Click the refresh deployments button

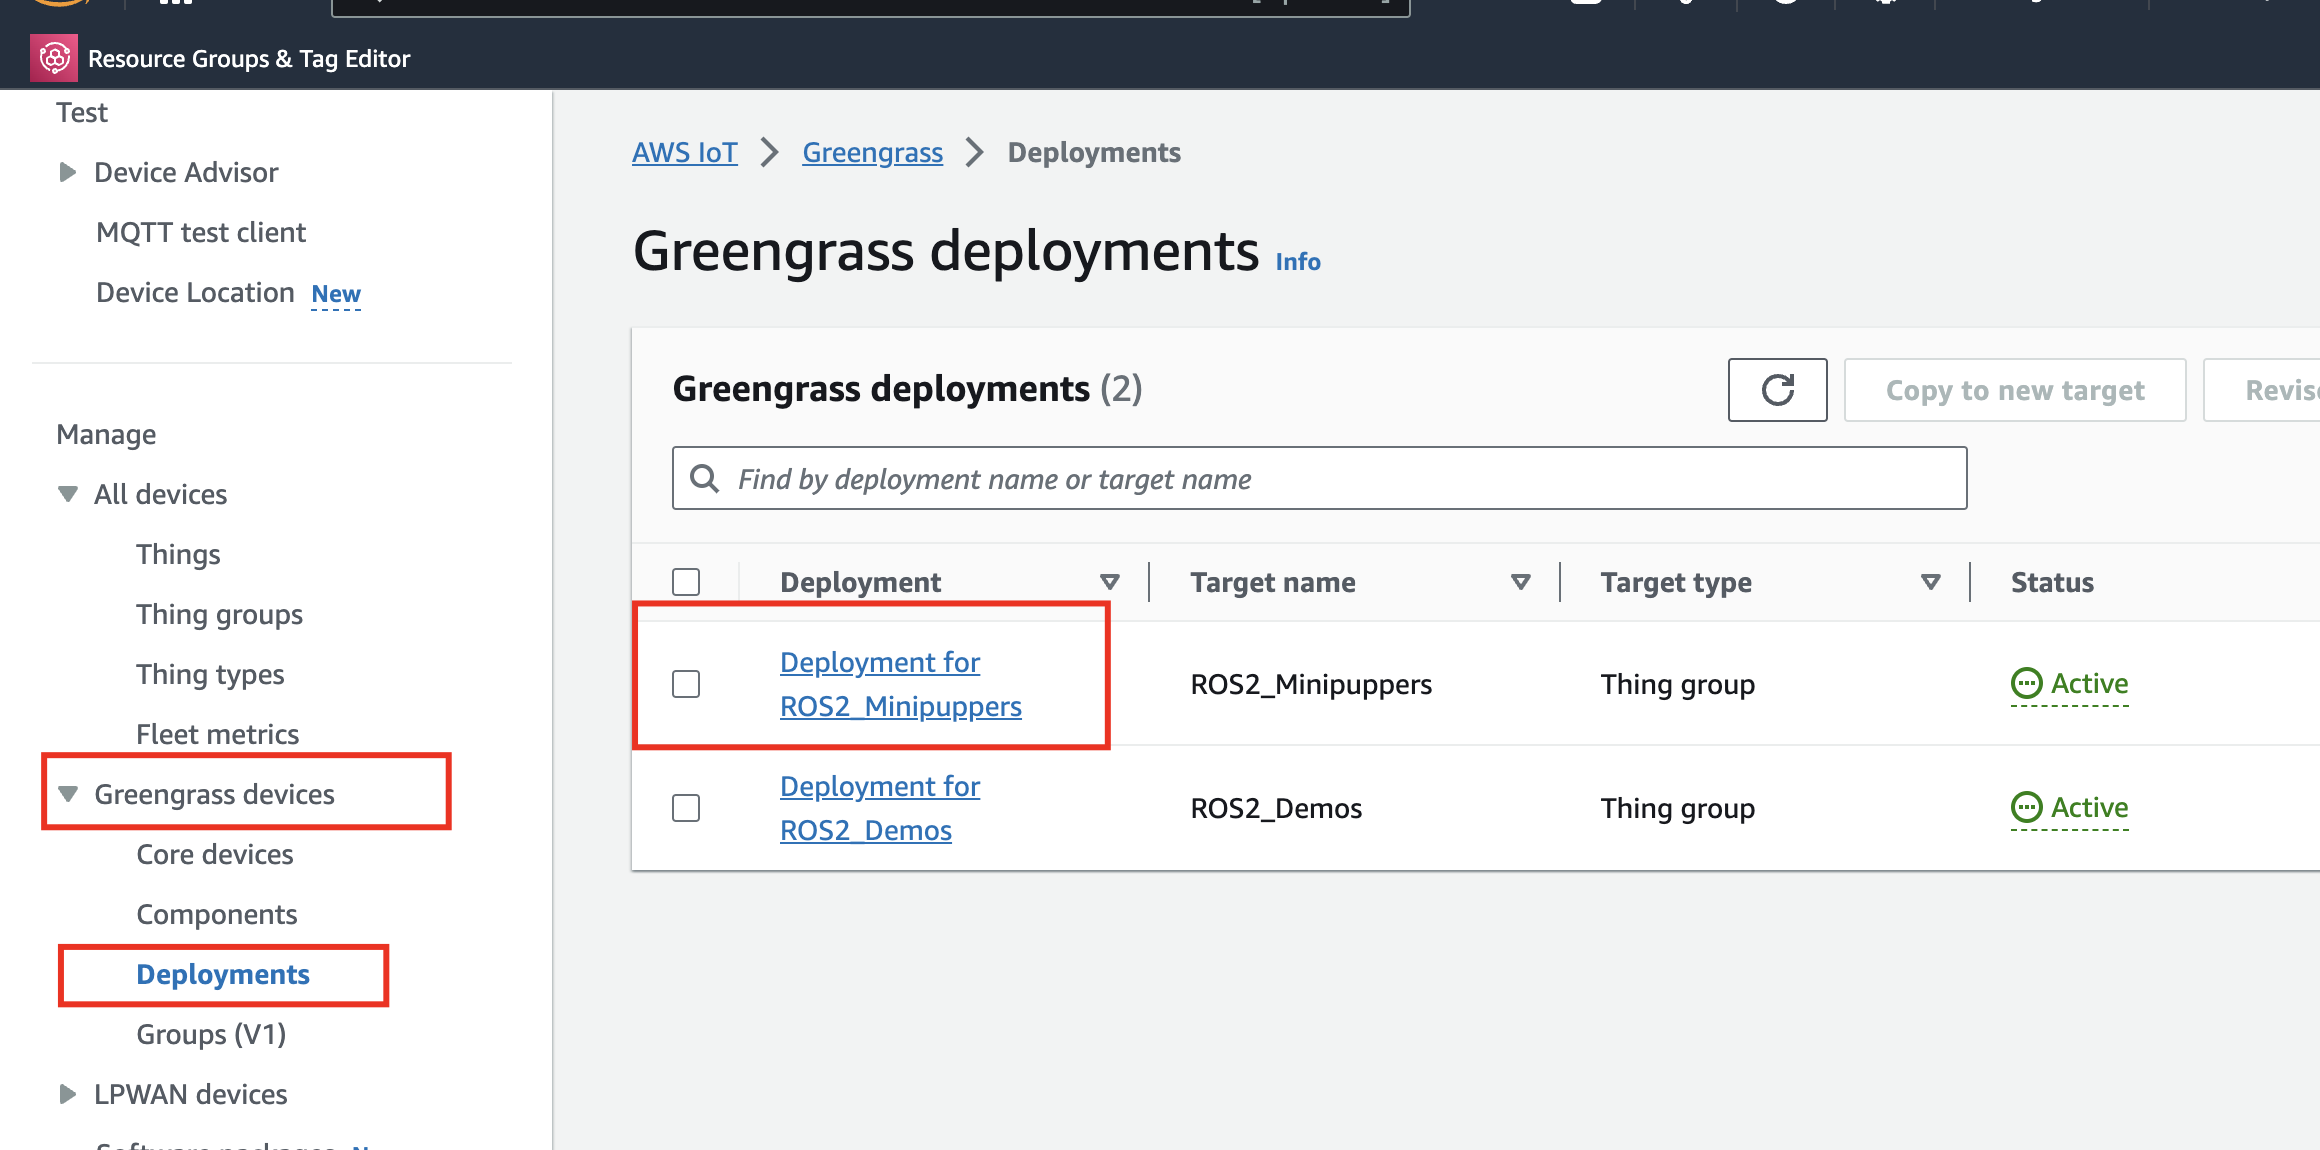[1777, 390]
